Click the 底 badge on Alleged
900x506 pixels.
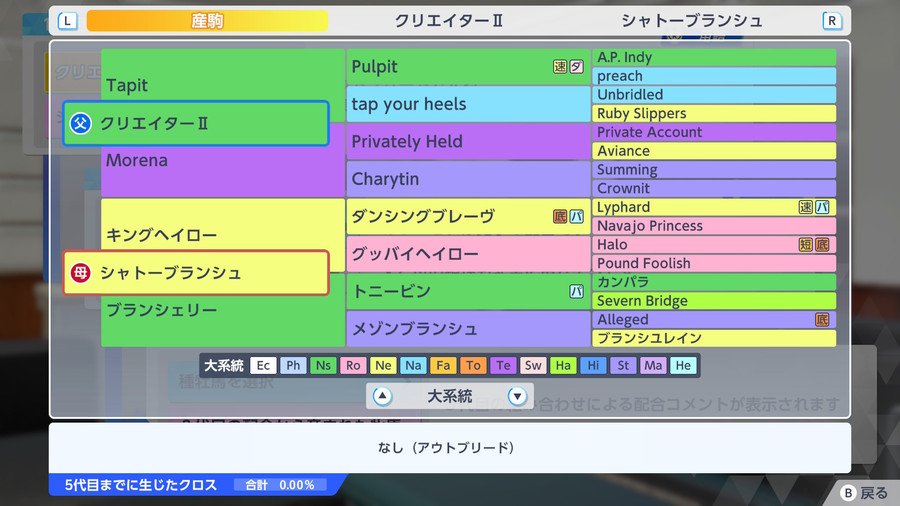[822, 320]
